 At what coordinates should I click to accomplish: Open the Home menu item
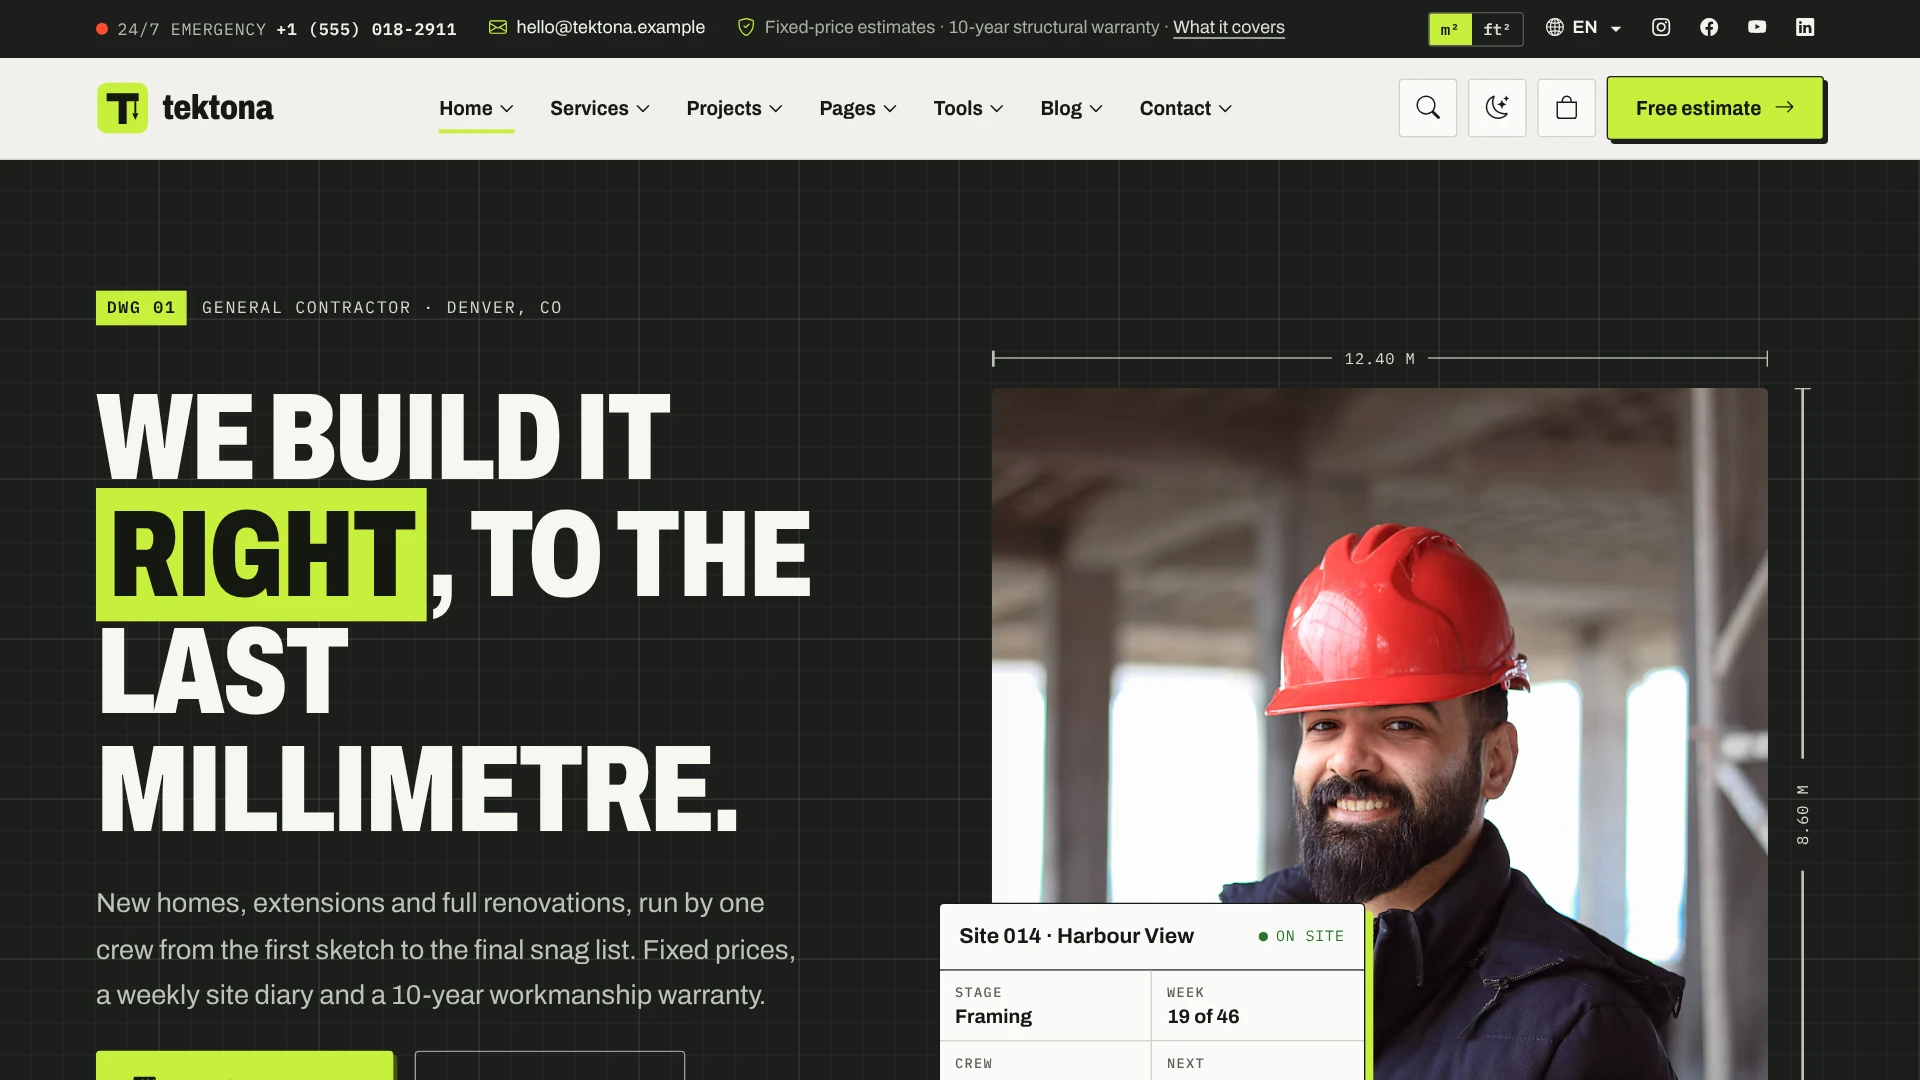click(476, 108)
